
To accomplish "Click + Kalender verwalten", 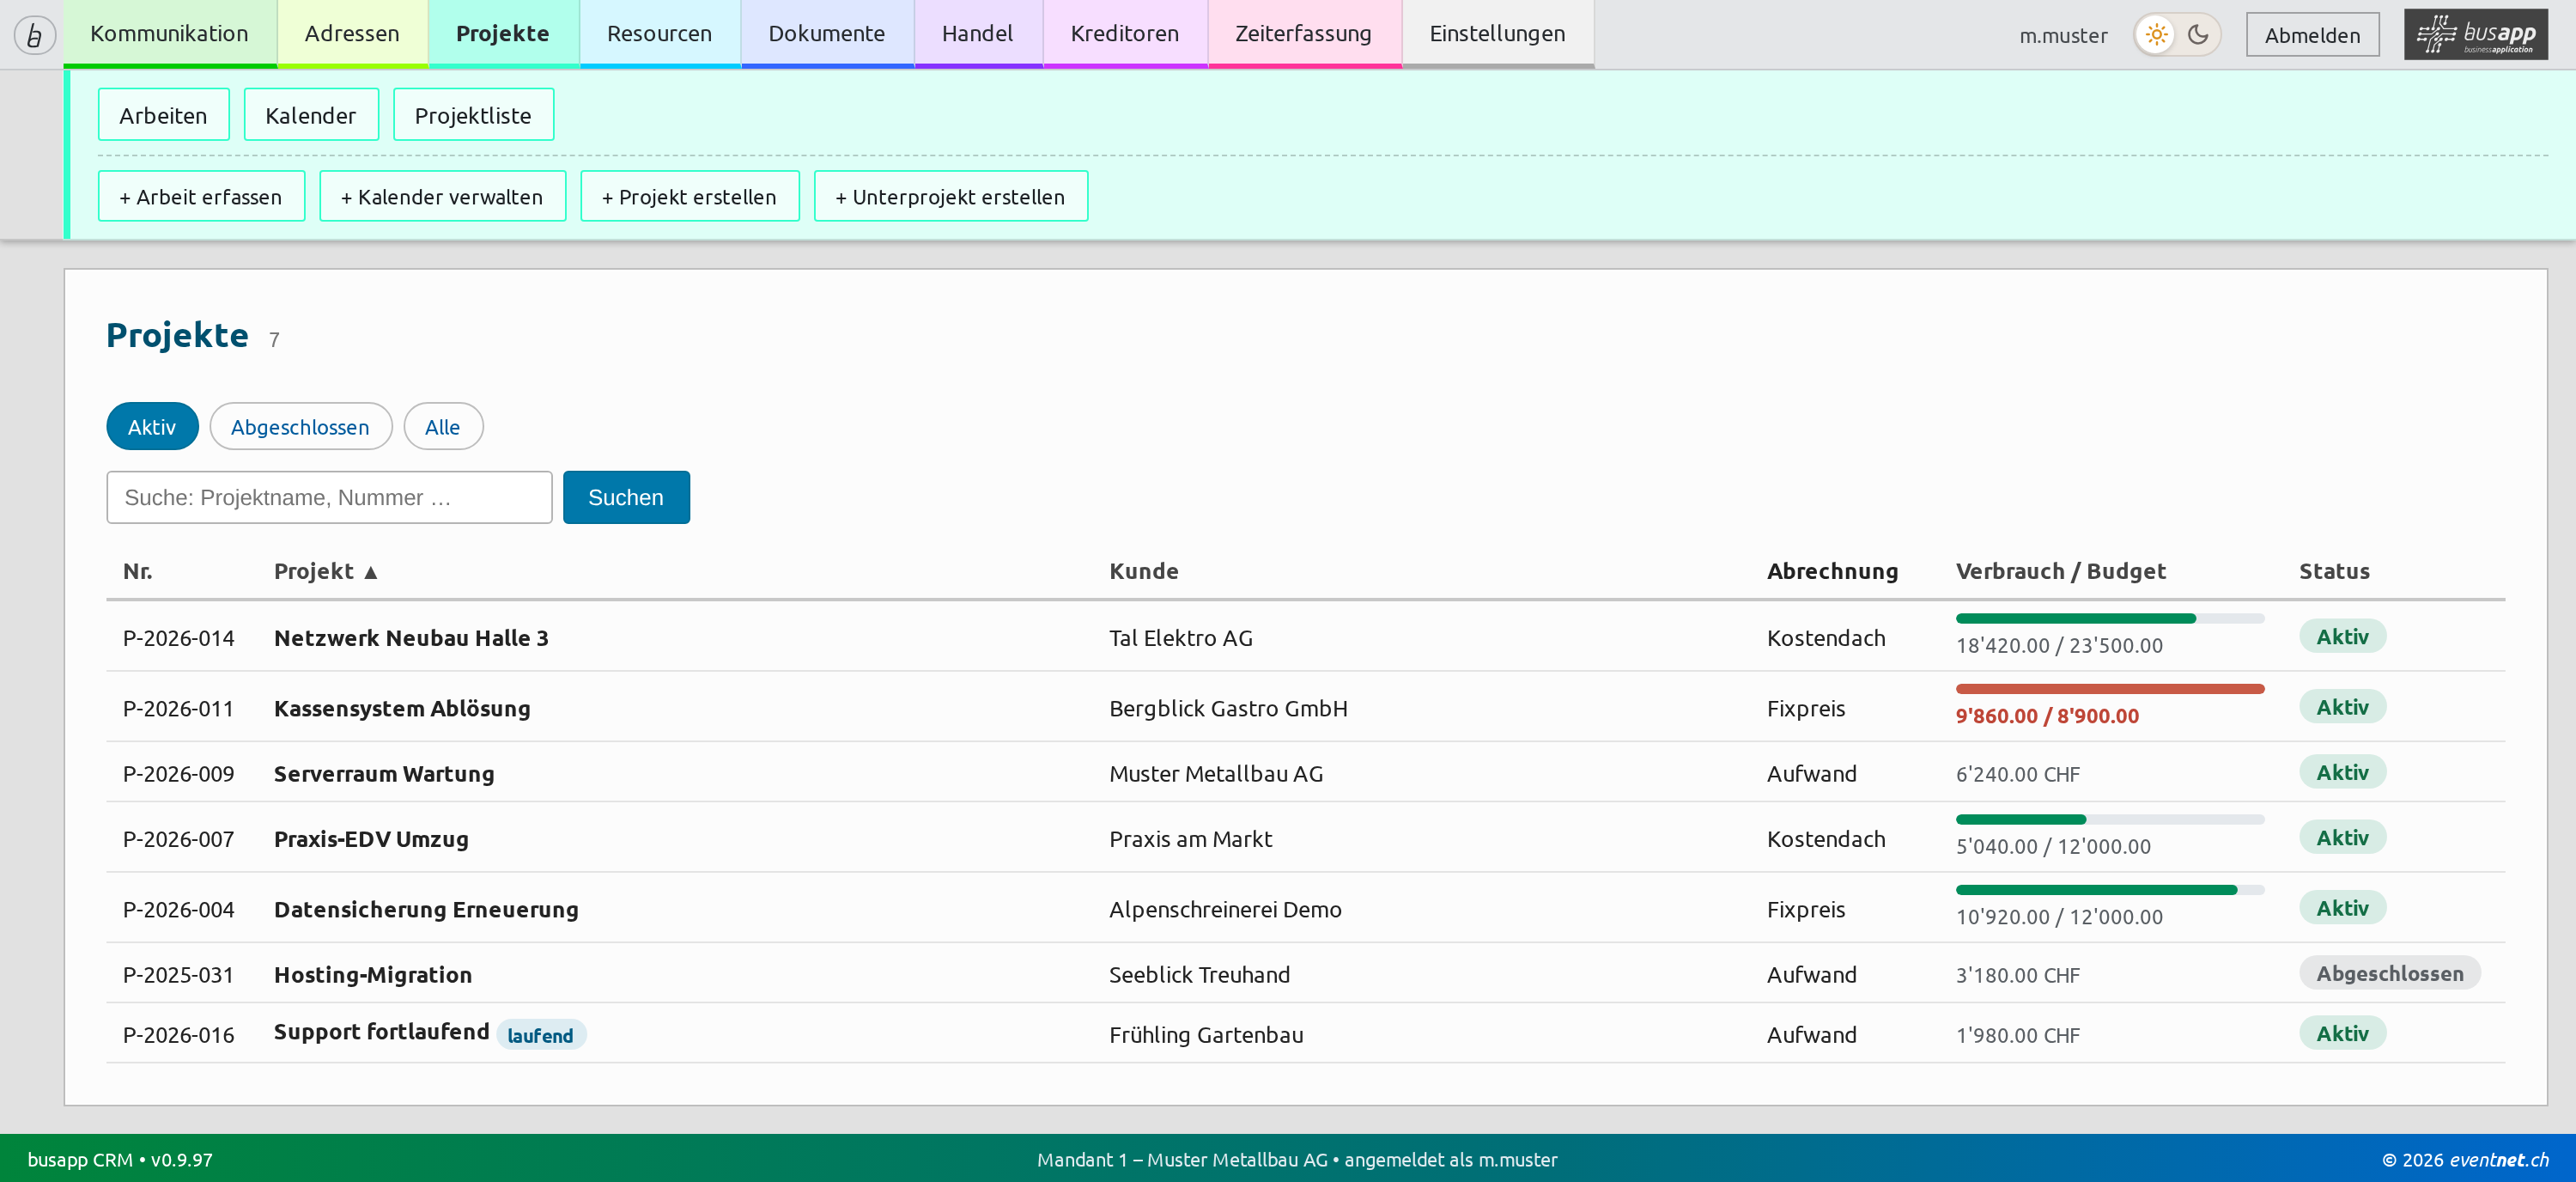I will [x=442, y=196].
